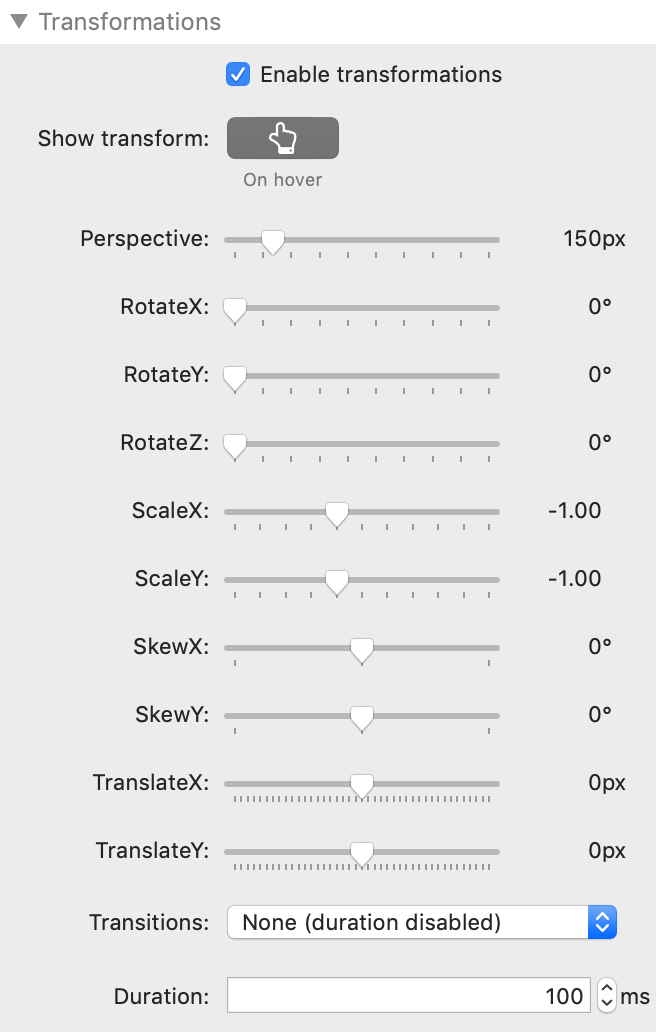Viewport: 656px width, 1032px height.
Task: Click the right end of Perspective track
Action: [x=494, y=240]
